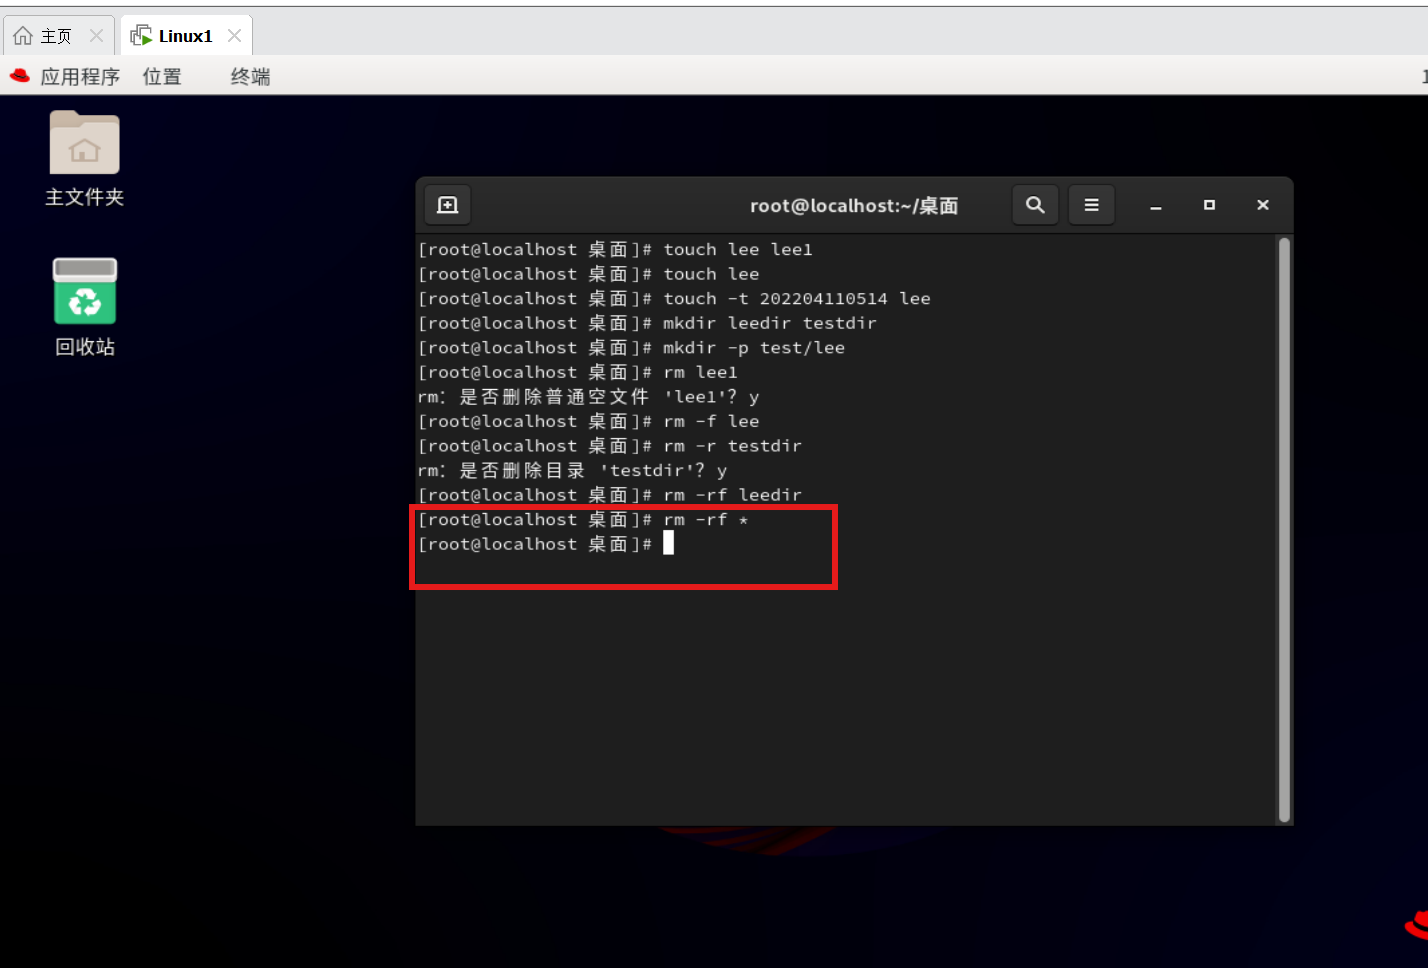Open the terminal search icon
This screenshot has height=968, width=1428.
click(x=1035, y=205)
